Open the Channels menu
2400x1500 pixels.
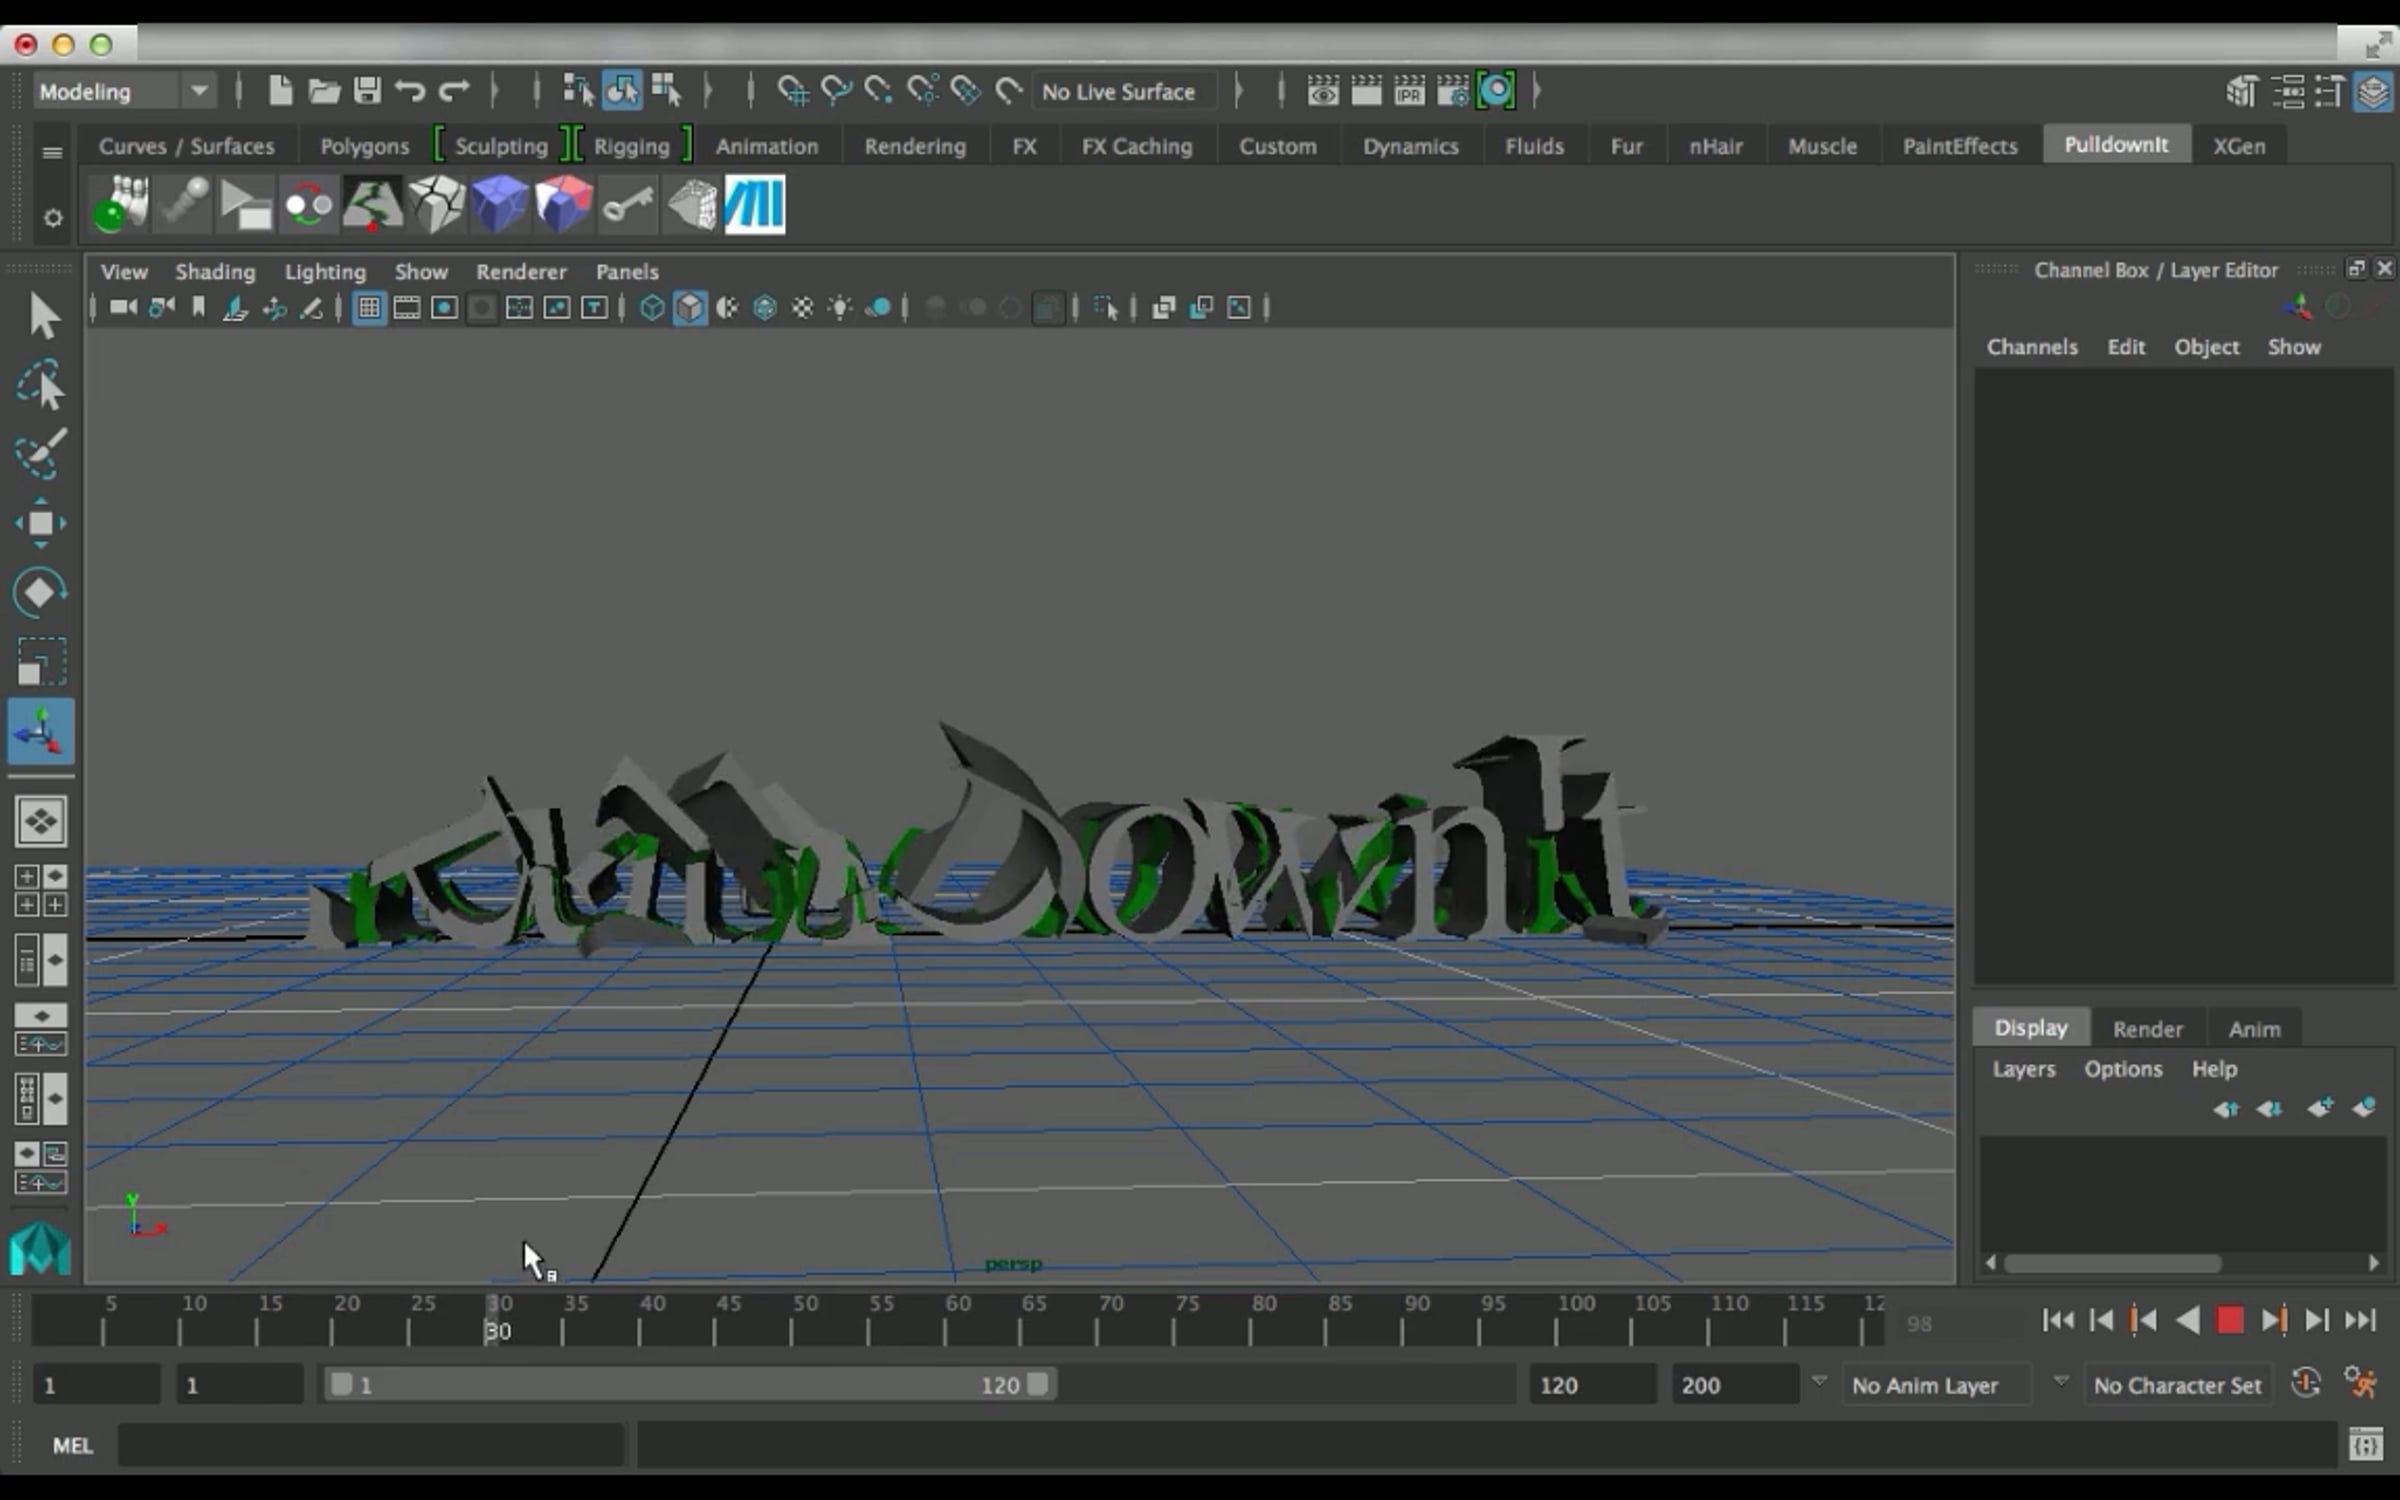pyautogui.click(x=2032, y=347)
